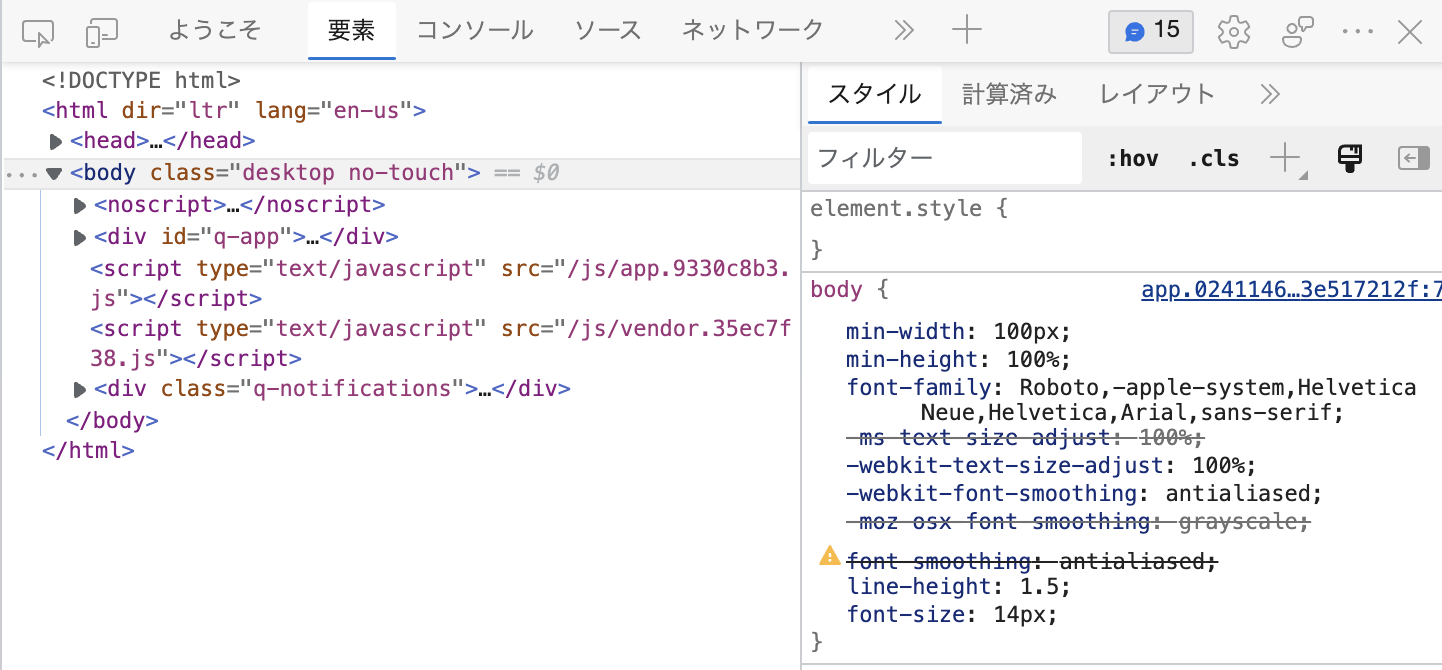Click the new style rule plus icon
This screenshot has width=1442, height=670.
(1285, 158)
